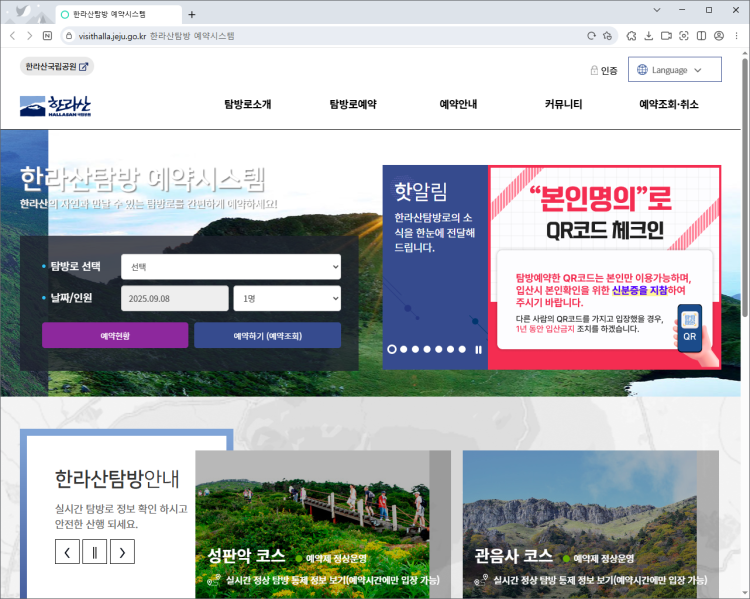Open the 탐방로예약 menu
The width and height of the screenshot is (750, 599).
tap(353, 104)
